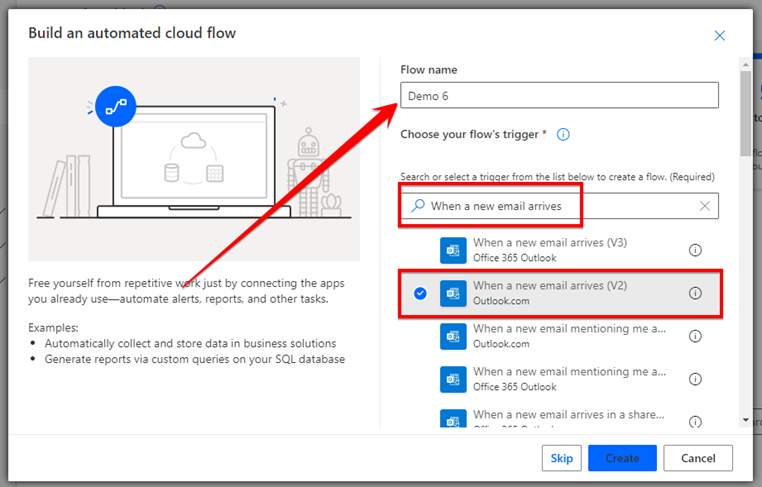Select Office 365 new email mentioning me trigger

click(559, 379)
